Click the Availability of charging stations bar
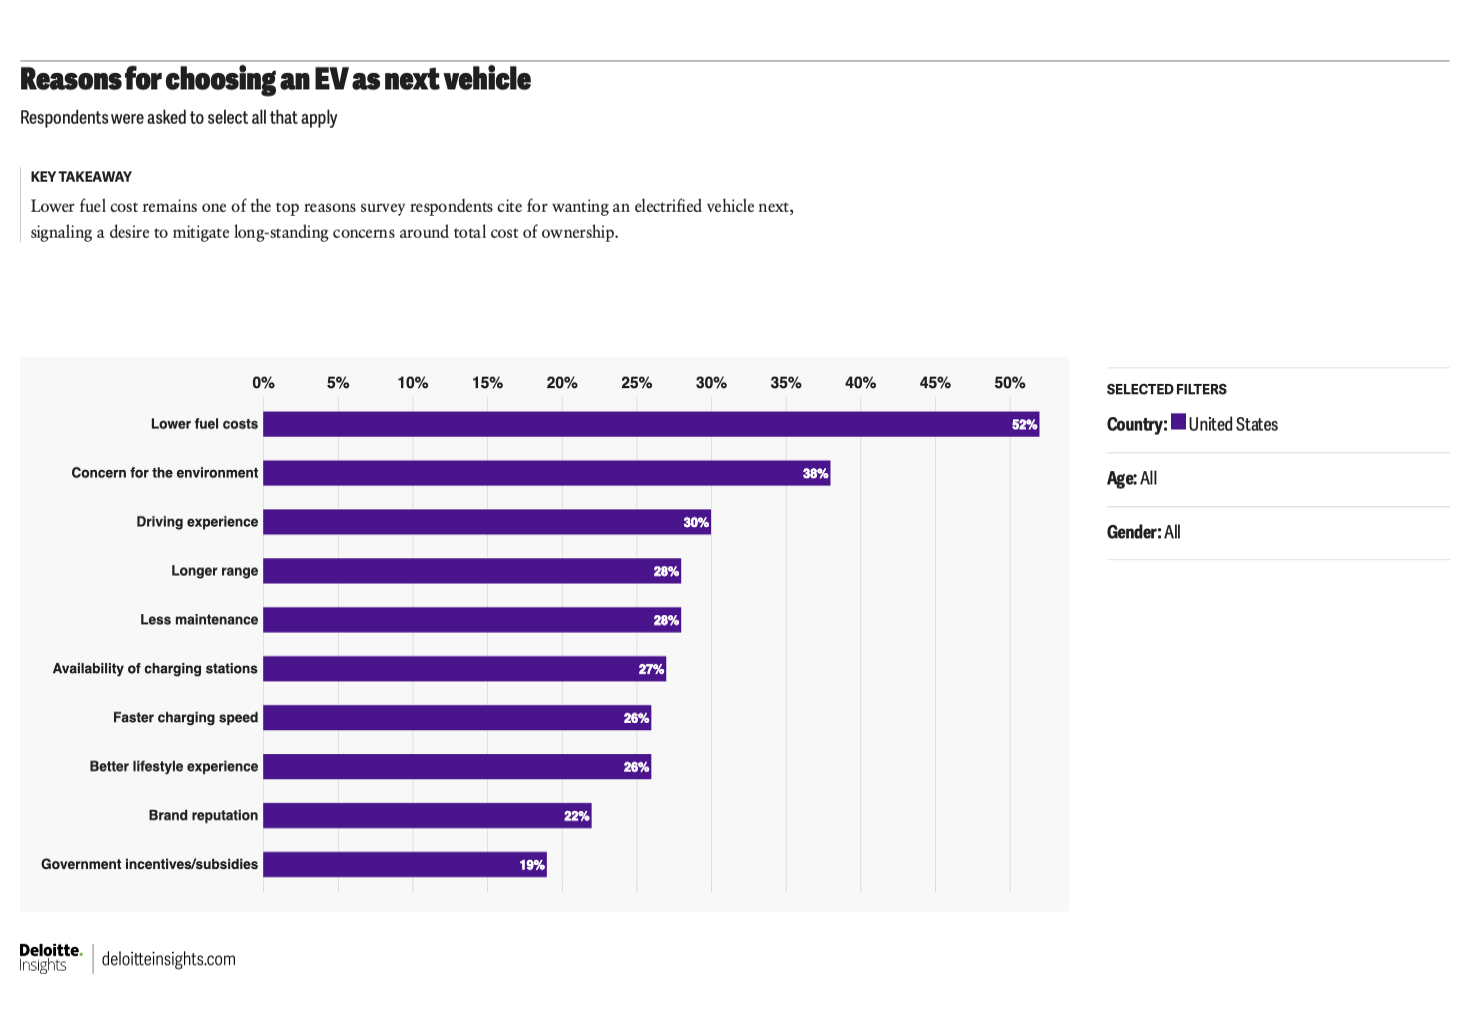1470x1026 pixels. tap(464, 669)
